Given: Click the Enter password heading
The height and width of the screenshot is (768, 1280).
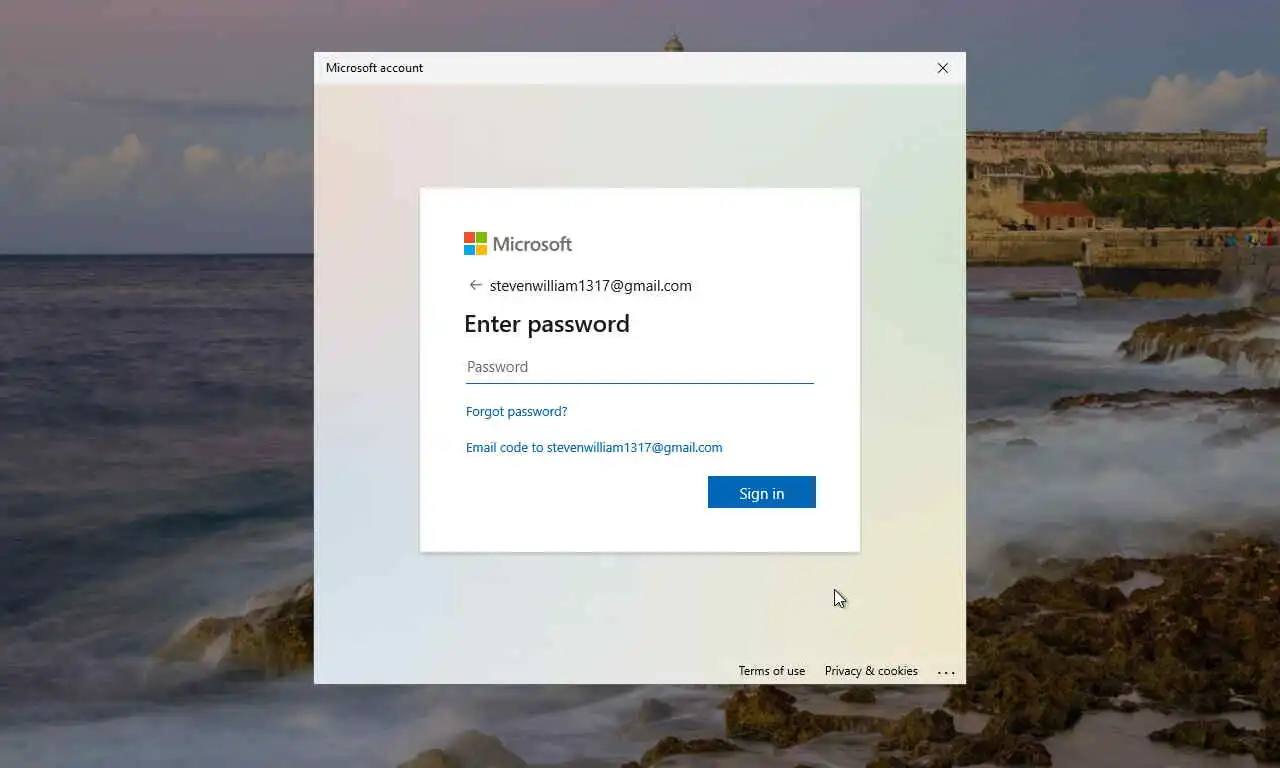Looking at the screenshot, I should 547,324.
